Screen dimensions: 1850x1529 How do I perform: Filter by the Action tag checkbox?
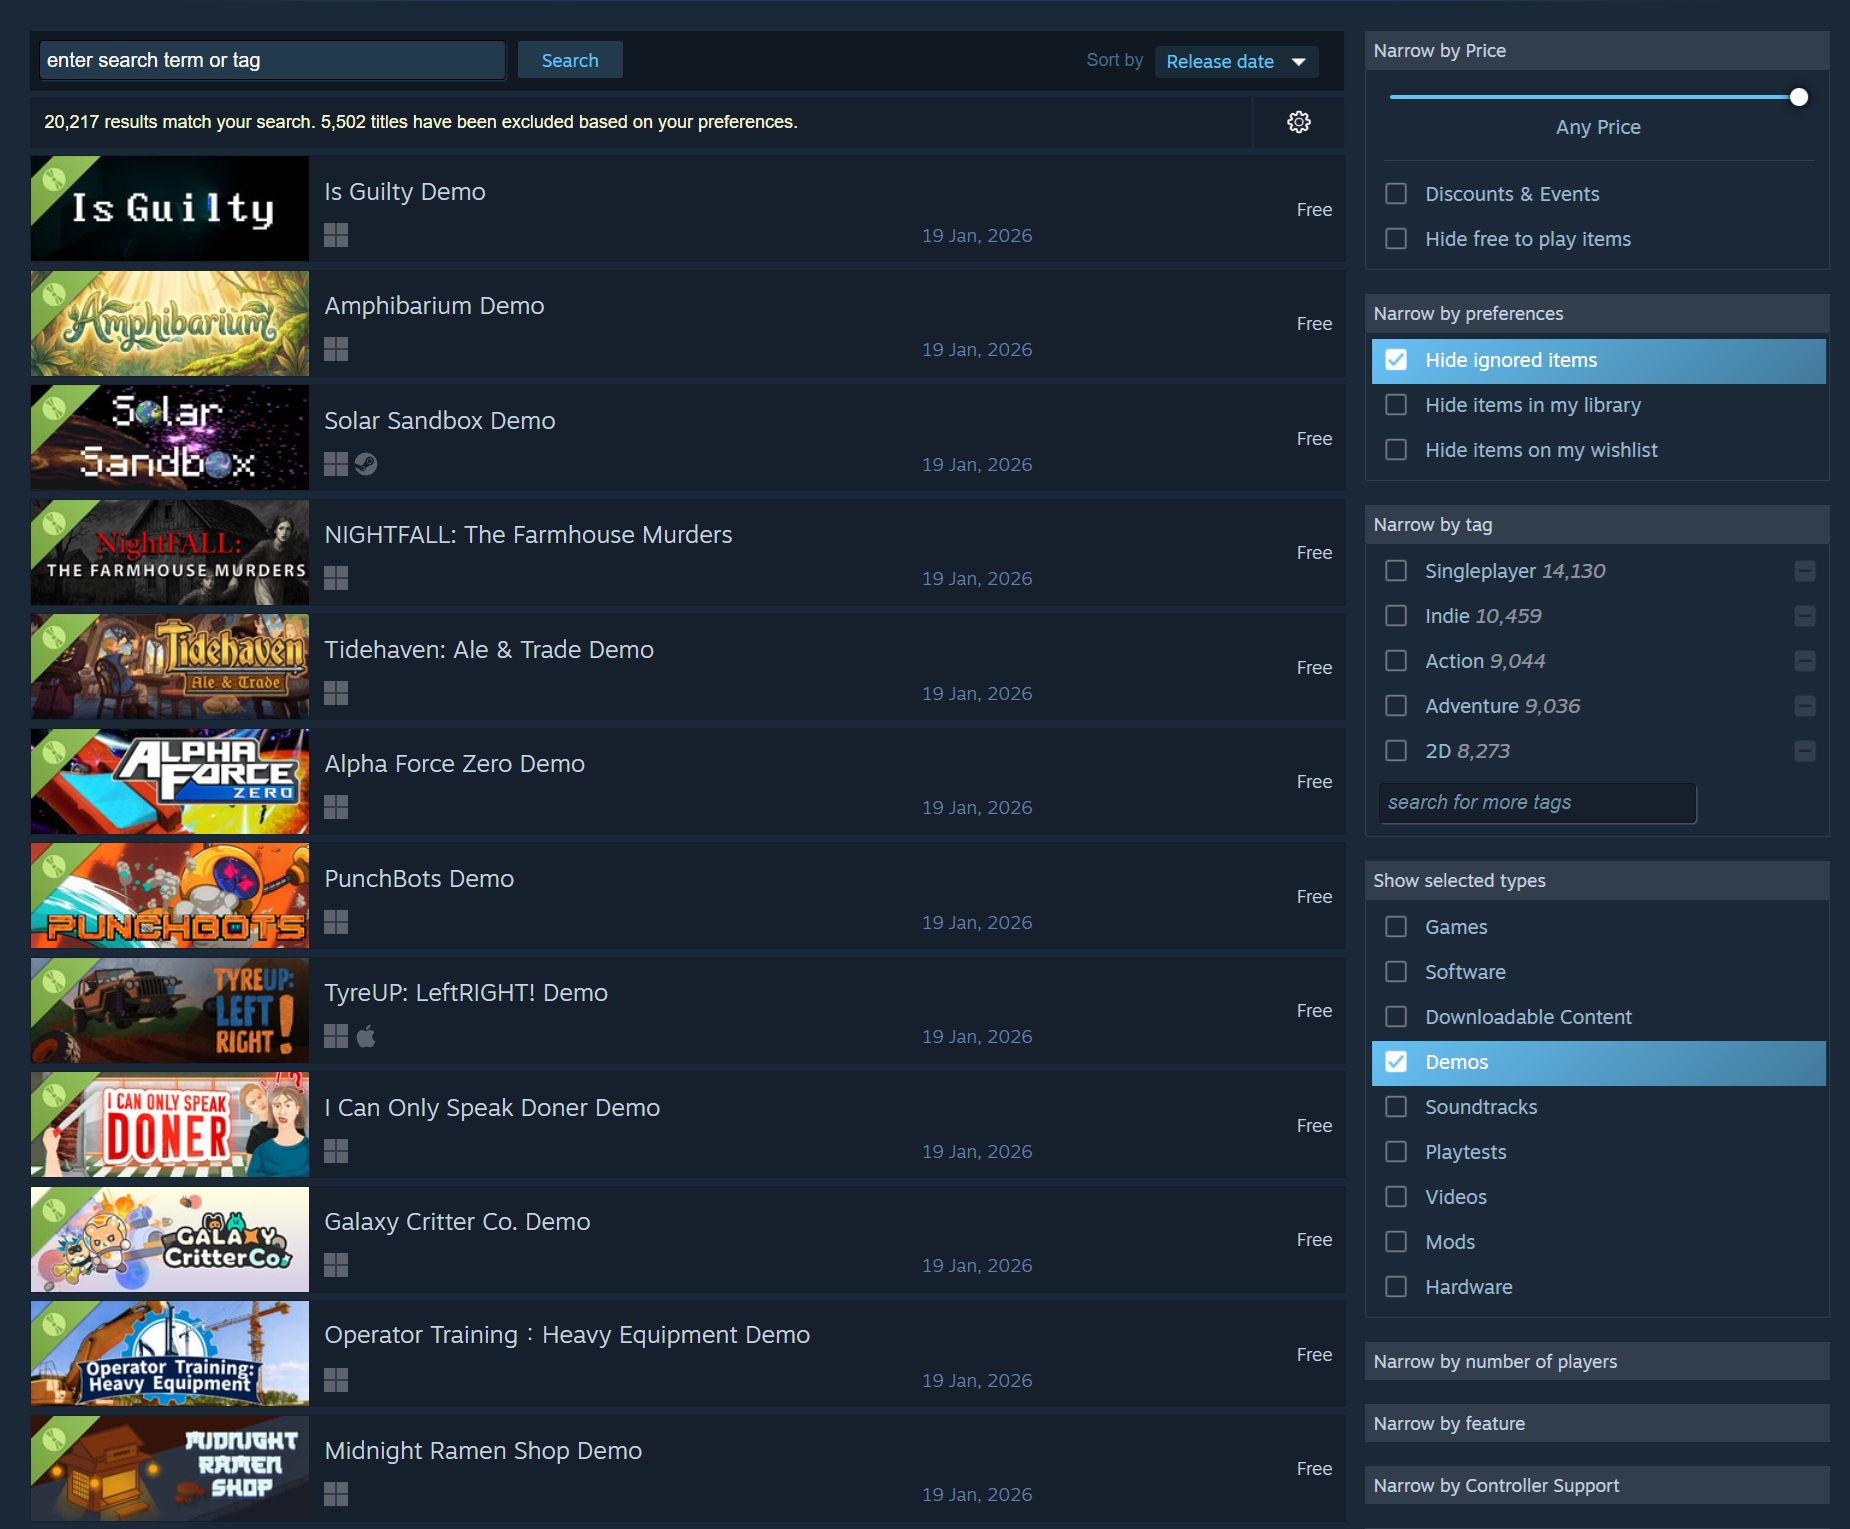point(1396,661)
